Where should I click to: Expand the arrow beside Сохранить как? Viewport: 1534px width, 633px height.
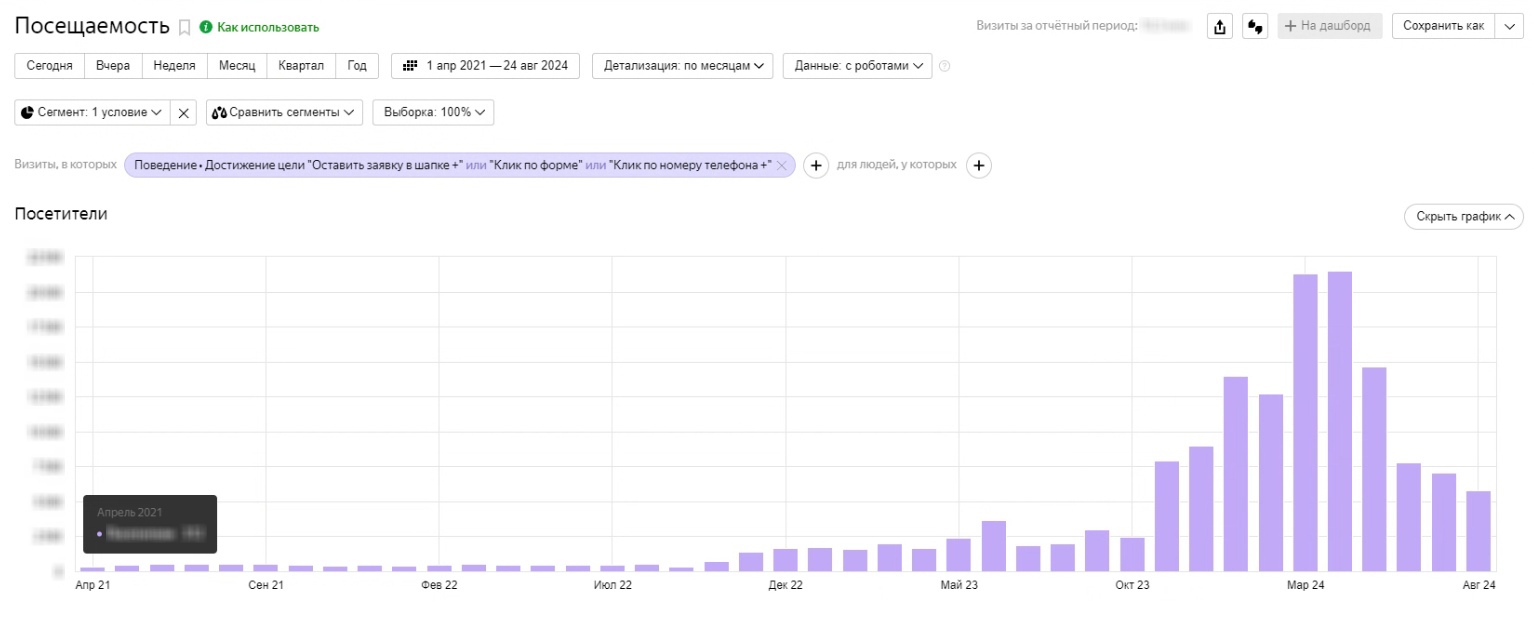1509,26
